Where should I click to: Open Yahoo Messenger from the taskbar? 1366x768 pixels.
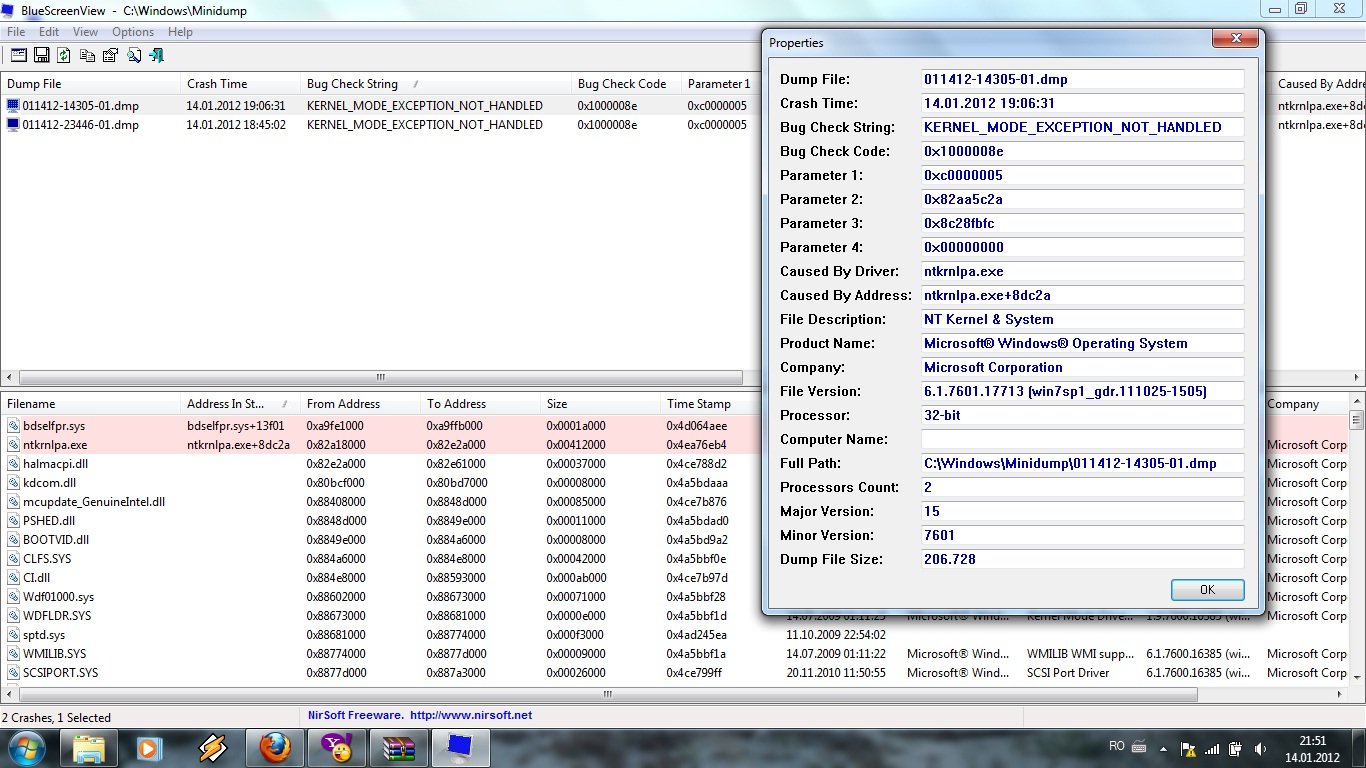click(x=336, y=748)
